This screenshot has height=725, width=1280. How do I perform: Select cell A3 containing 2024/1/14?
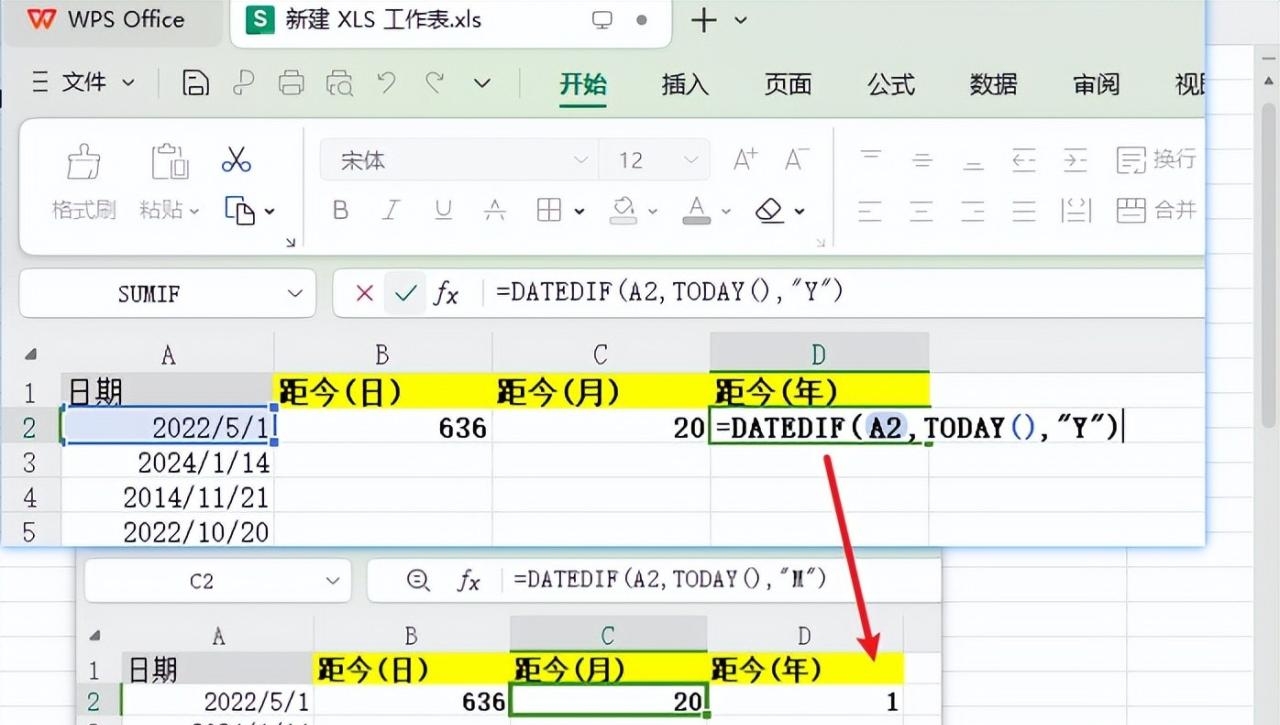[x=167, y=463]
